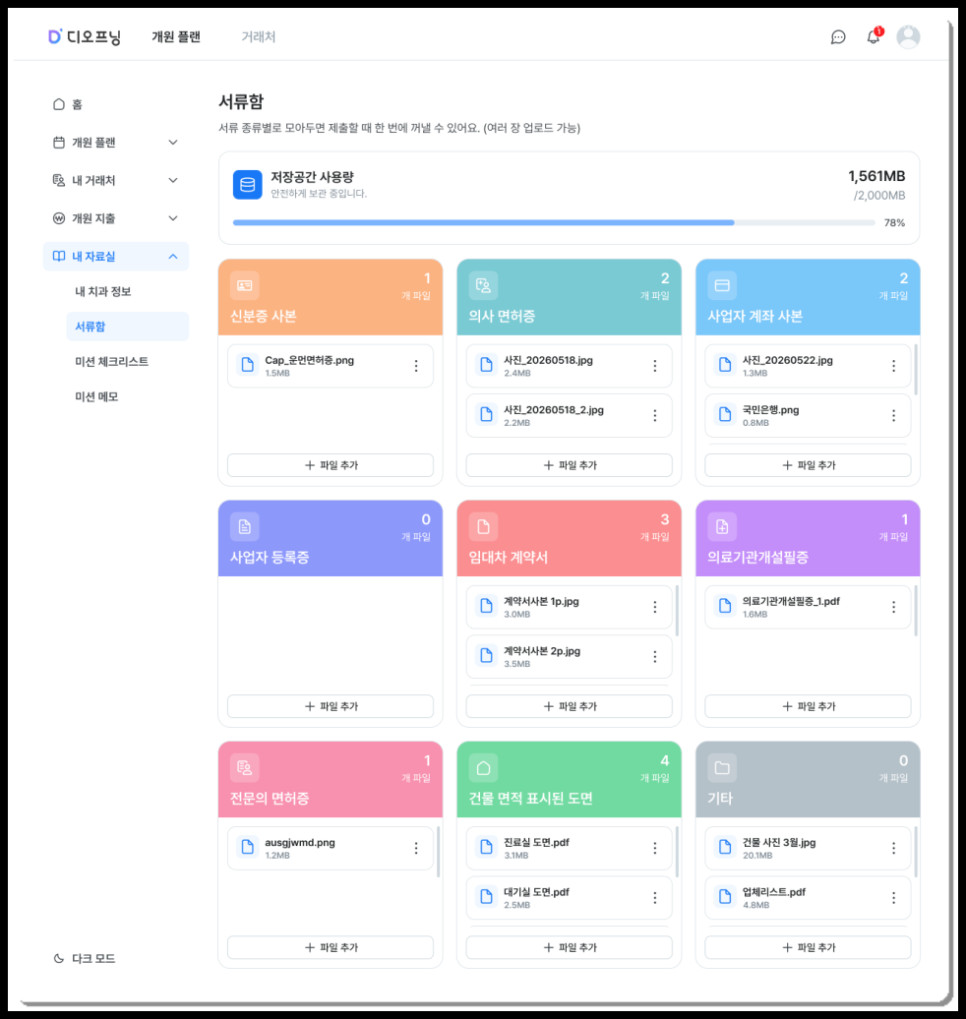Open the file ausgjwmd.png
966x1019 pixels.
pyautogui.click(x=330, y=848)
